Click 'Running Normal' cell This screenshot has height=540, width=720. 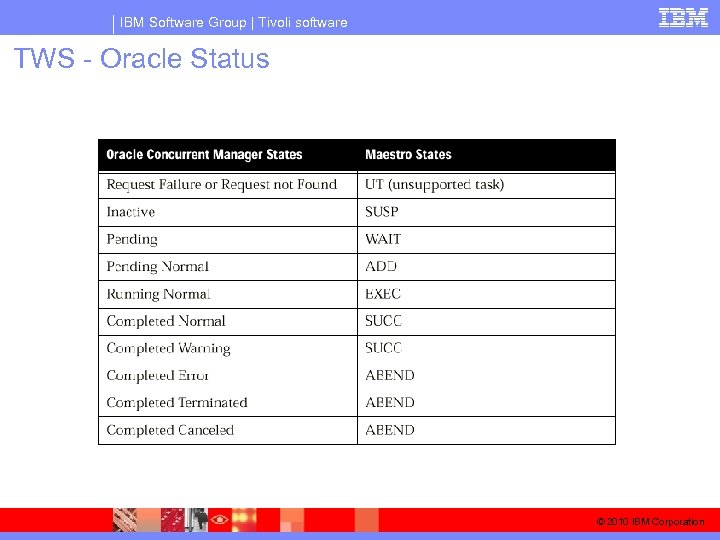click(228, 294)
